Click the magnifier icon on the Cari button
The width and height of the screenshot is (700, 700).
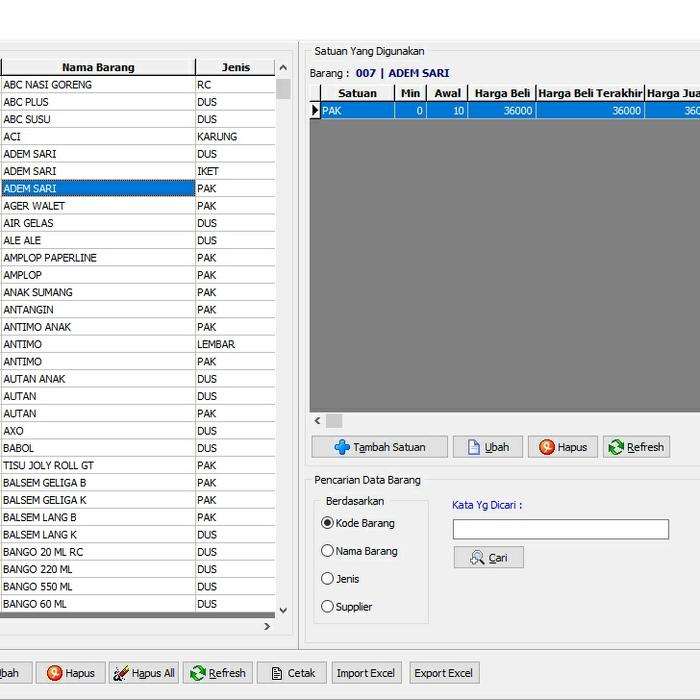click(477, 558)
